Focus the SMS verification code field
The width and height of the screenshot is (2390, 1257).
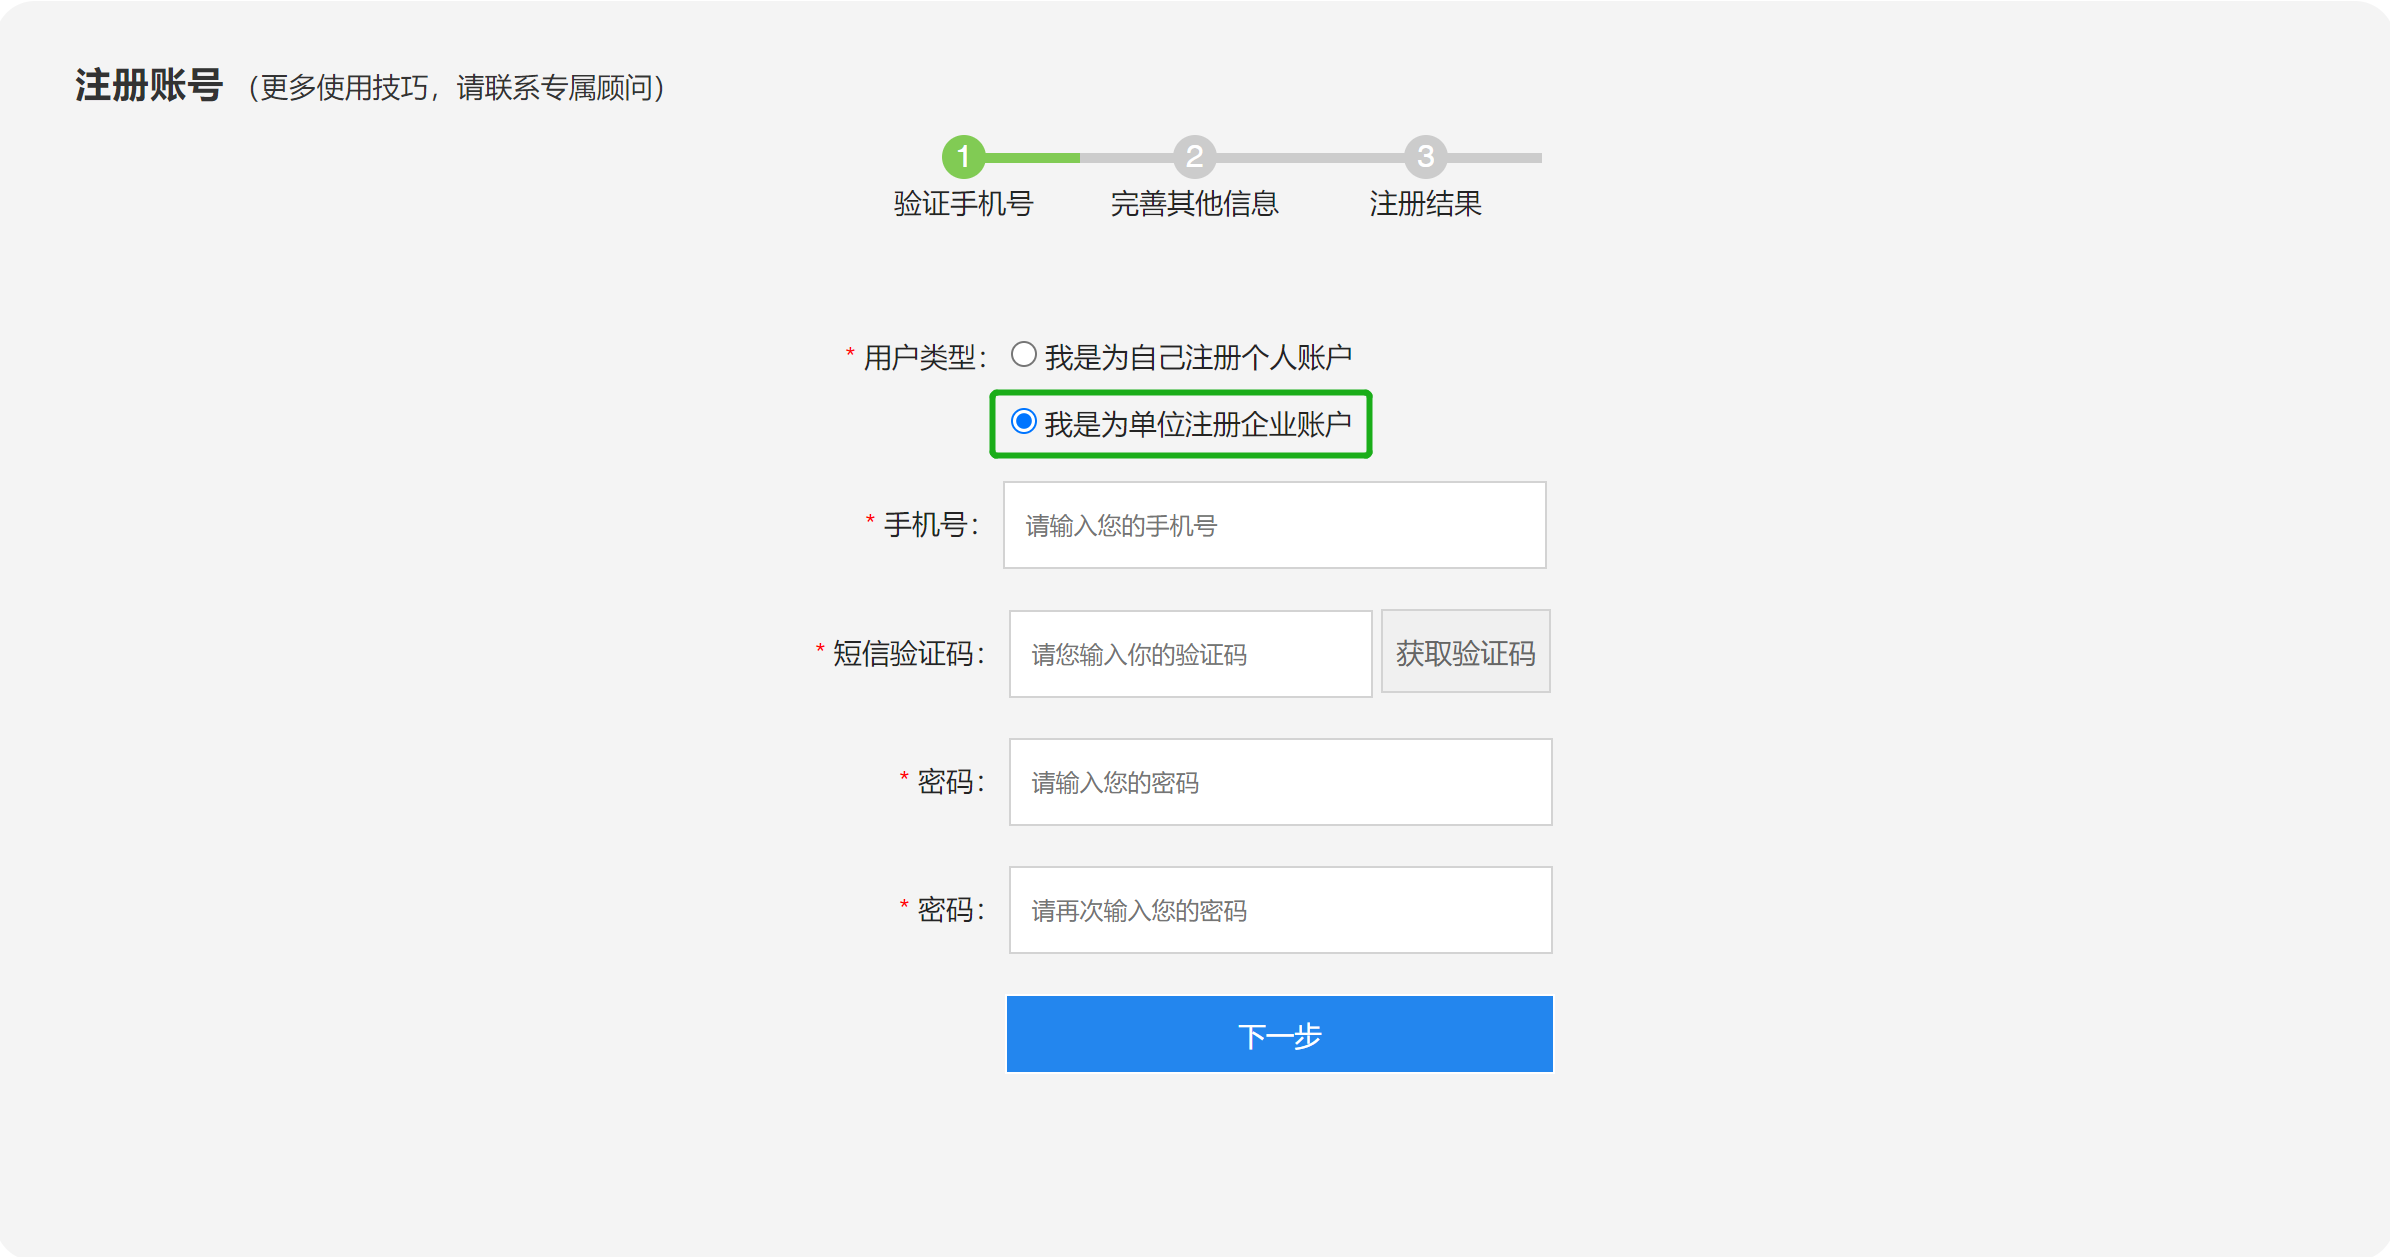[1190, 654]
